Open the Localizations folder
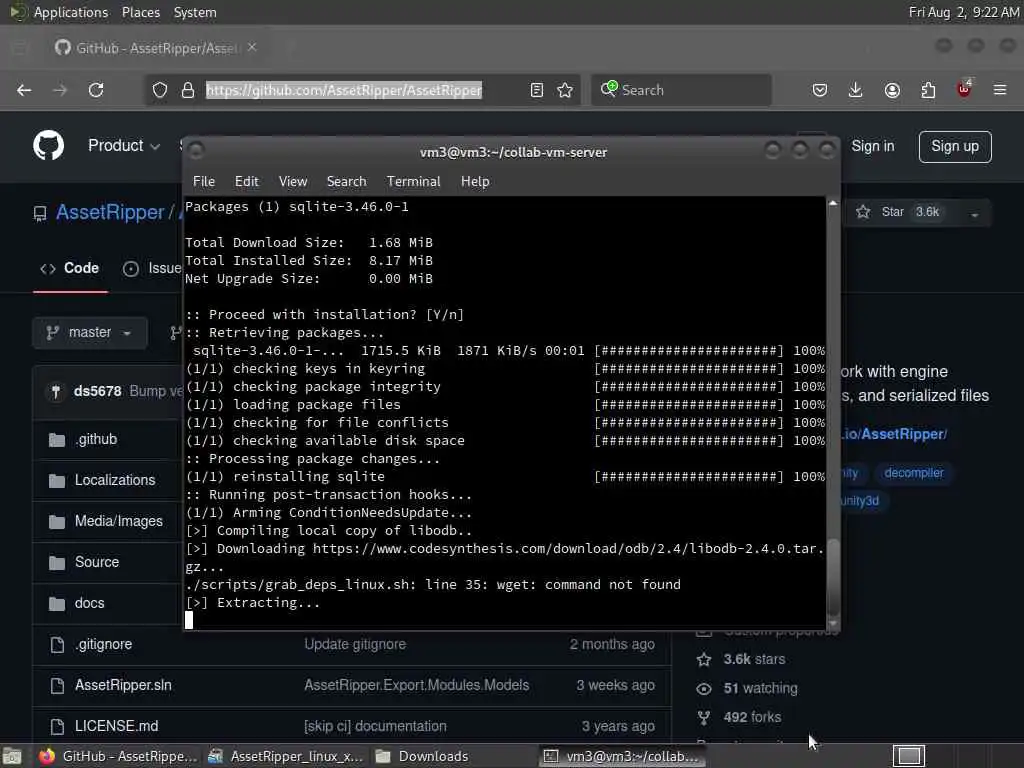 point(115,480)
